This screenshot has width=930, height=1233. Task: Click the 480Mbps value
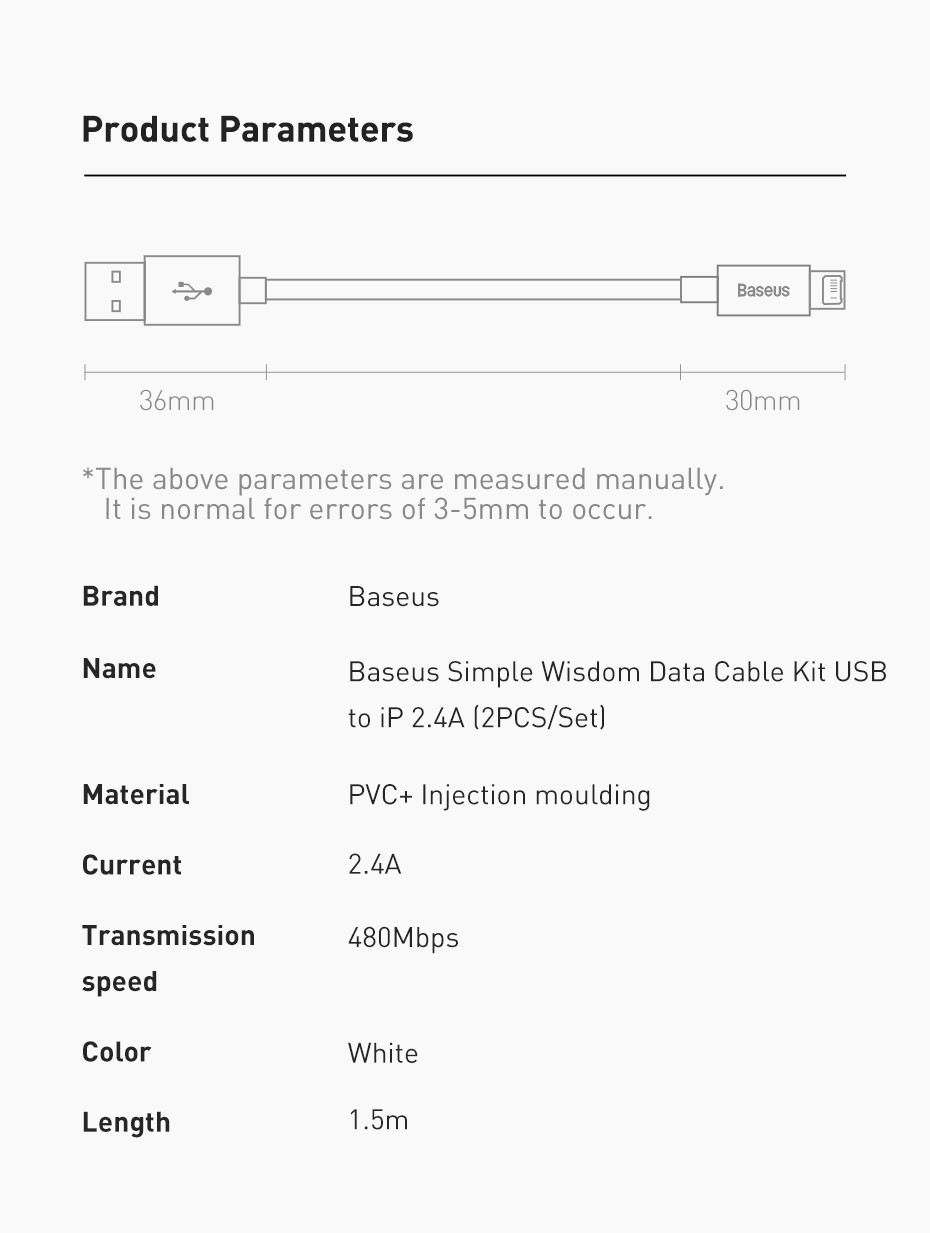[403, 938]
